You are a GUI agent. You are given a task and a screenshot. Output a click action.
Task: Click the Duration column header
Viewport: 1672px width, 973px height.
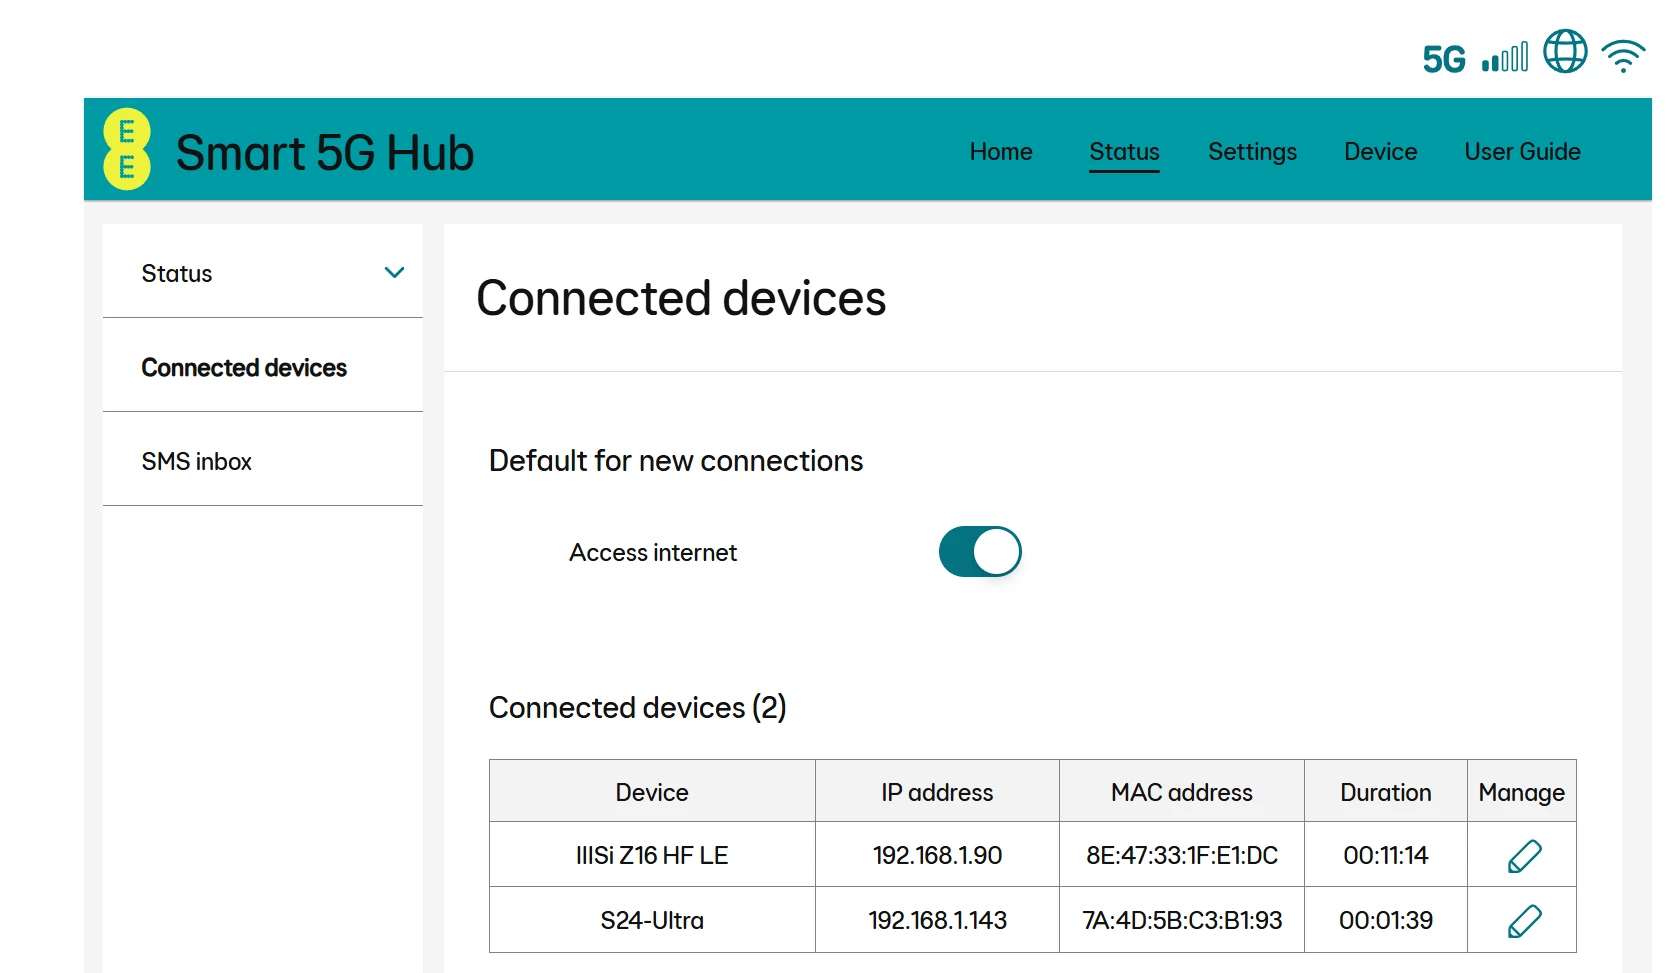tap(1386, 792)
